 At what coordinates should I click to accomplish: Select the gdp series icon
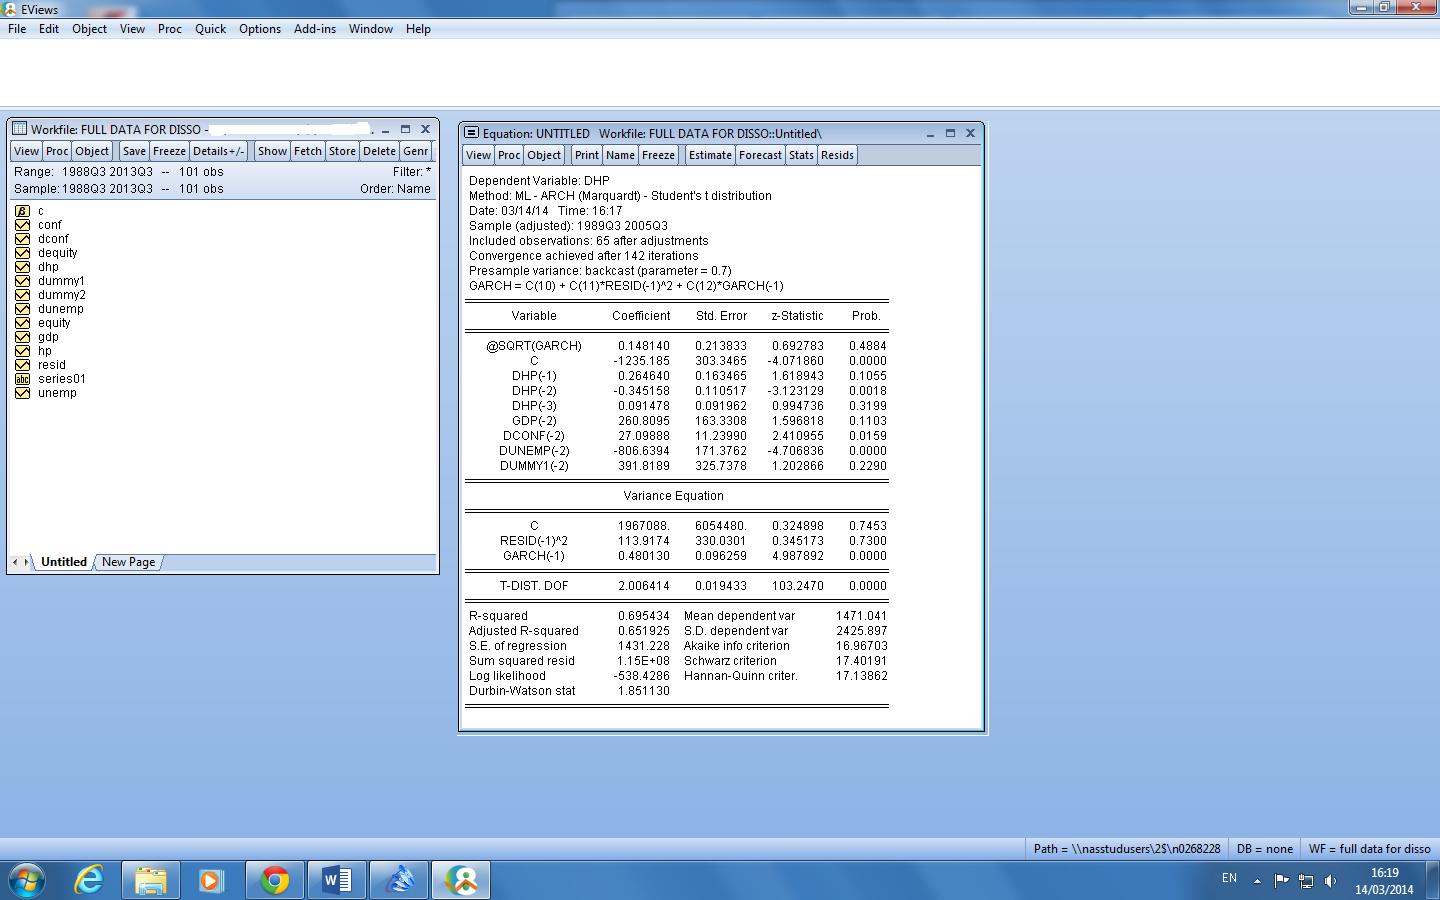[x=22, y=337]
